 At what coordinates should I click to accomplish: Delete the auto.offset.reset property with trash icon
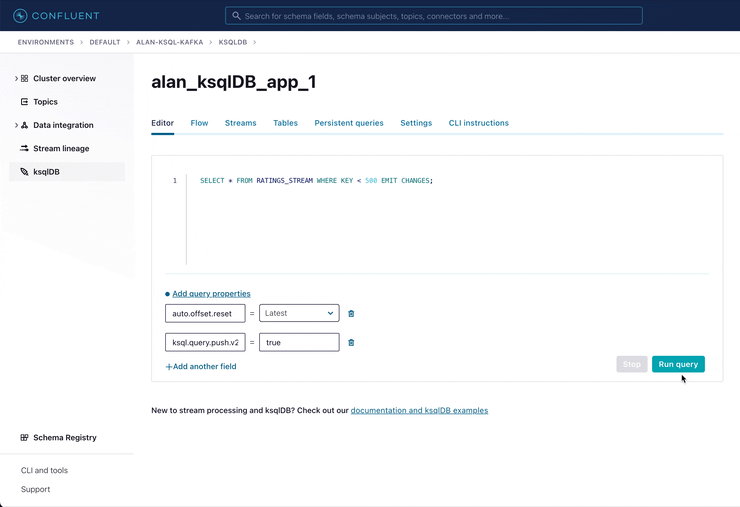click(351, 313)
